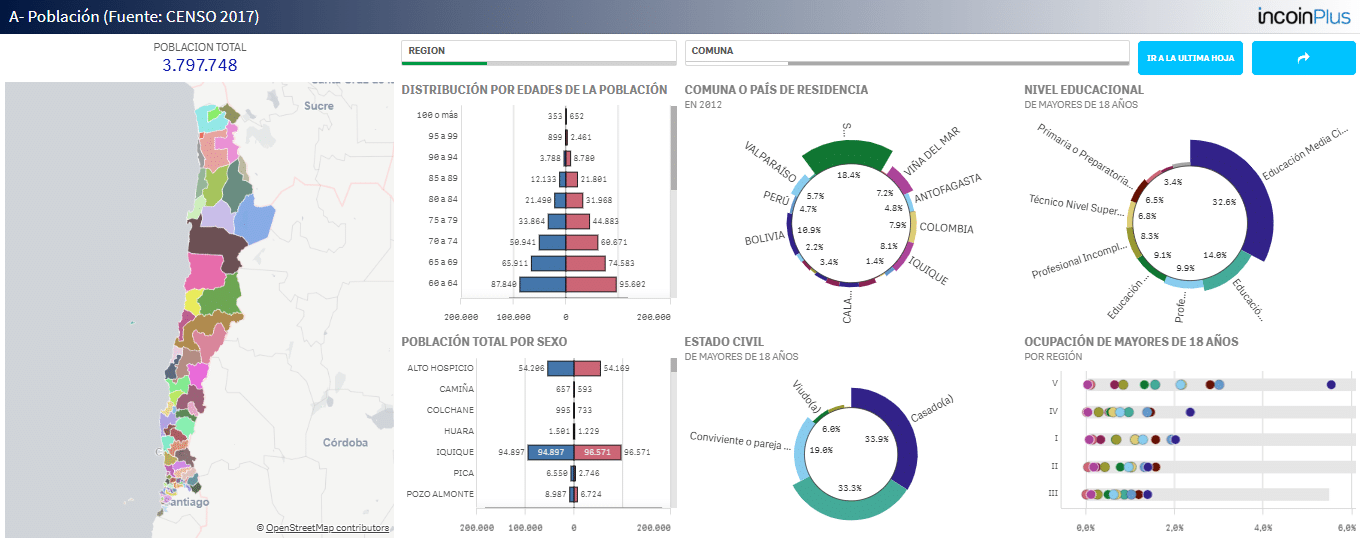Click the POBLACION TOTAL value 3.797.748
Viewport: 1360px width, 542px height.
point(200,65)
